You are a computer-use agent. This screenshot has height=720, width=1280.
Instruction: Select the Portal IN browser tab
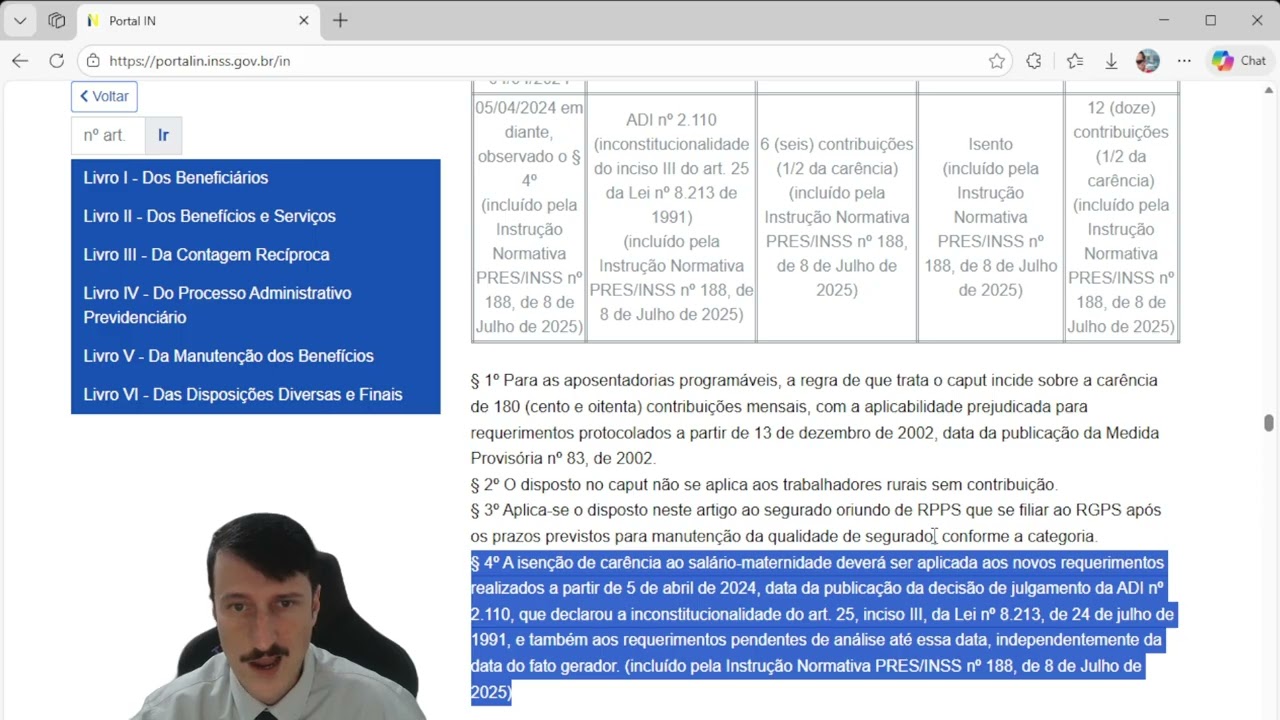[x=198, y=20]
